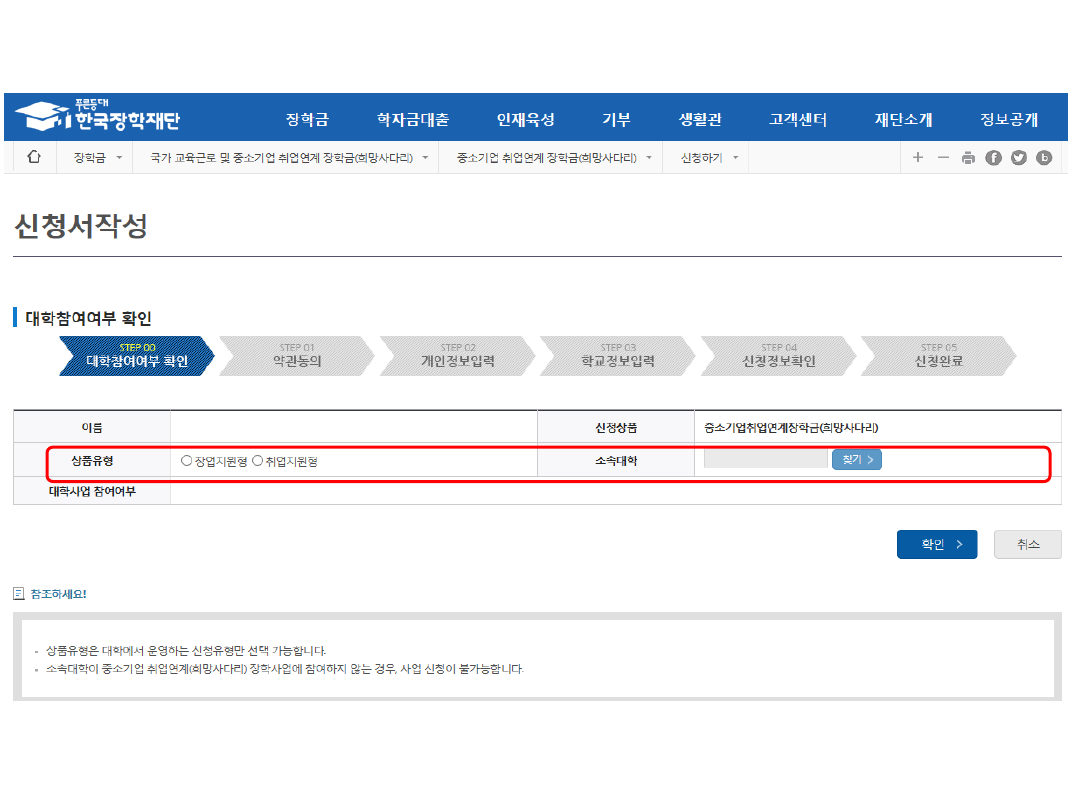Click the minus zoom-out icon
This screenshot has width=1080, height=810.
(942, 158)
